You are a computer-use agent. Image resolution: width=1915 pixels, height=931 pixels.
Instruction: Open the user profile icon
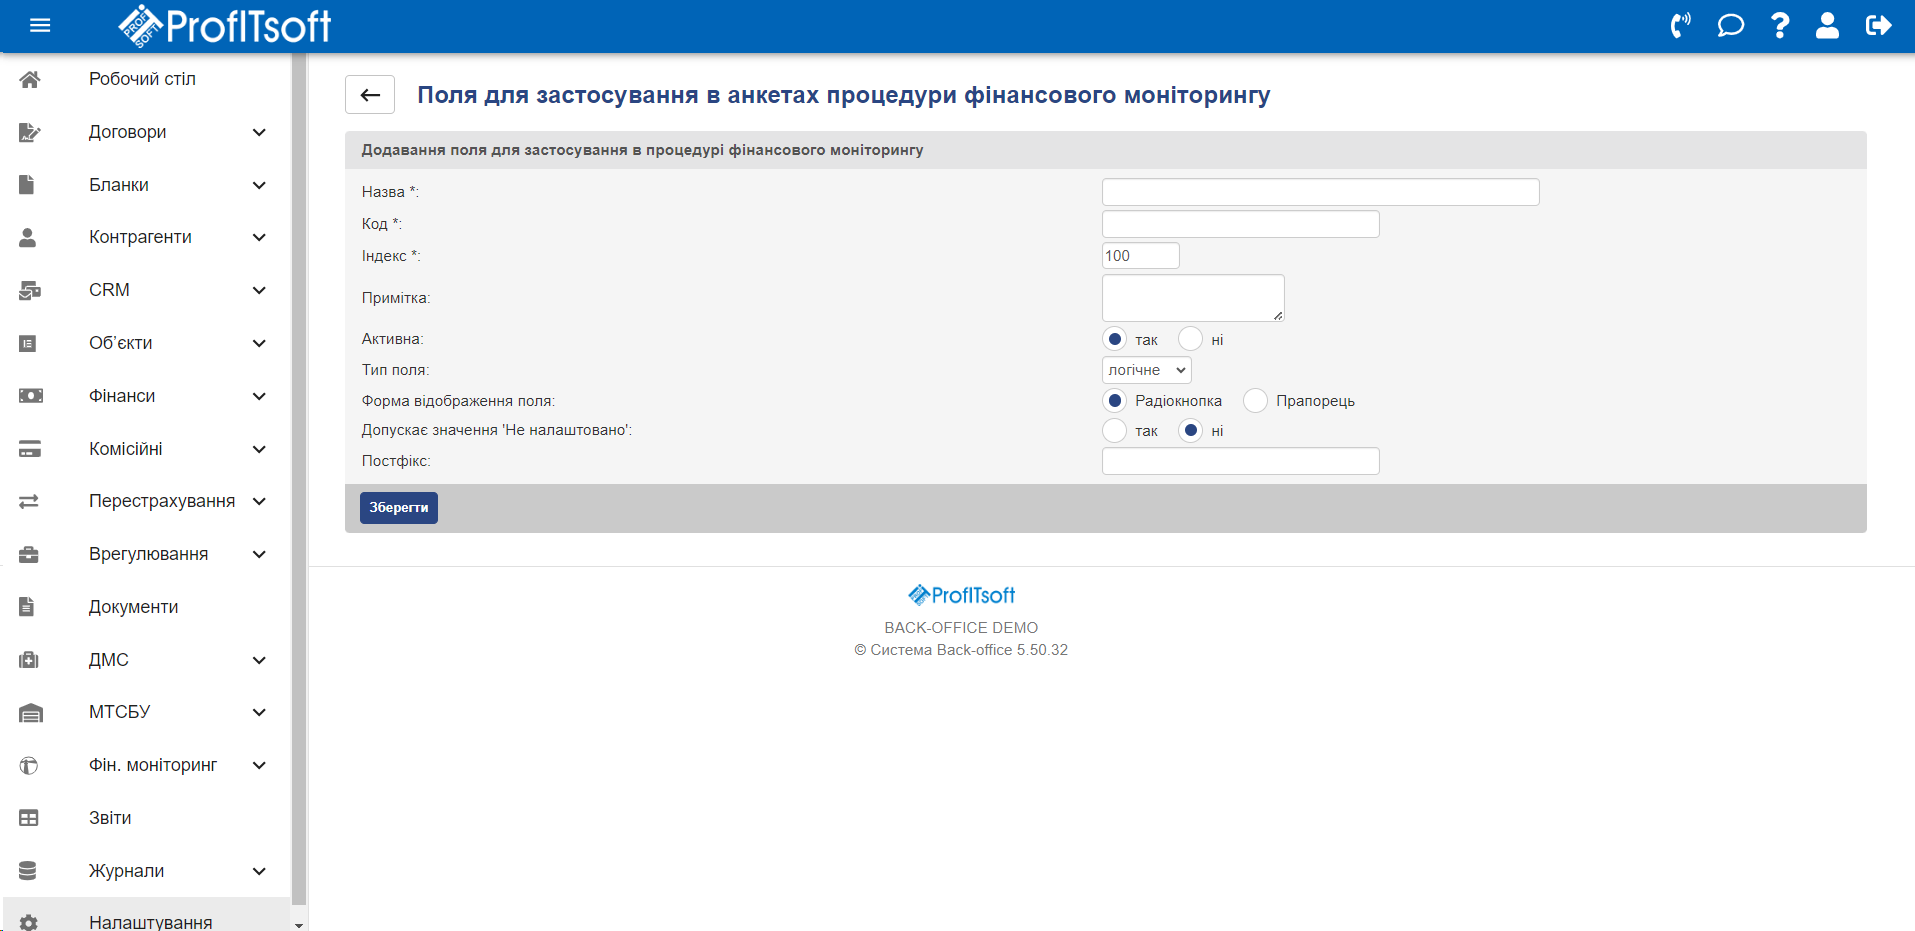pos(1827,25)
